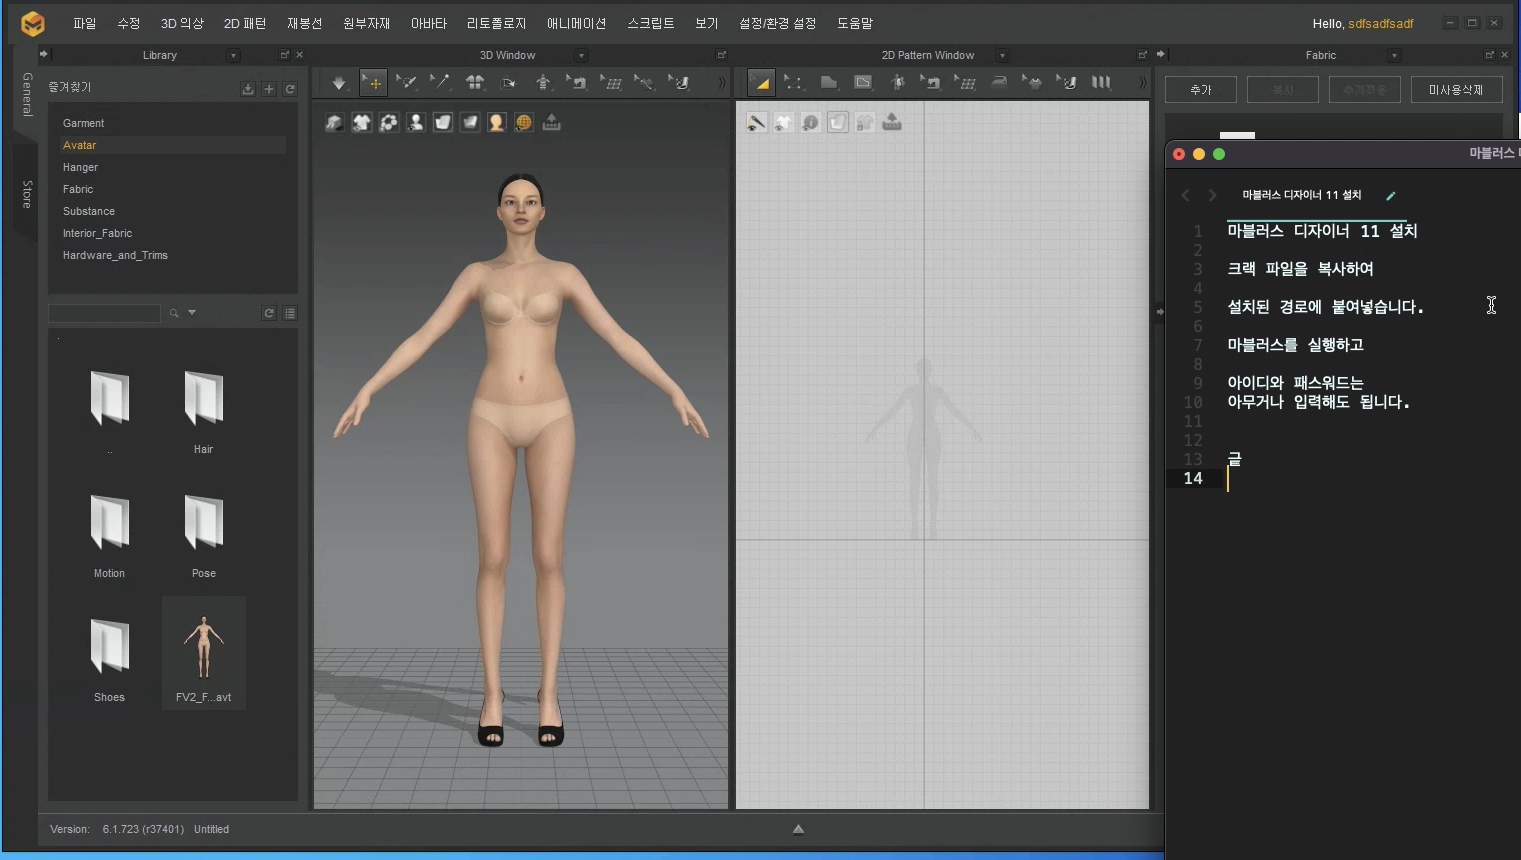The height and width of the screenshot is (860, 1521).
Task: Click the avatar tracing figure icon in 2D toolbar
Action: [897, 83]
